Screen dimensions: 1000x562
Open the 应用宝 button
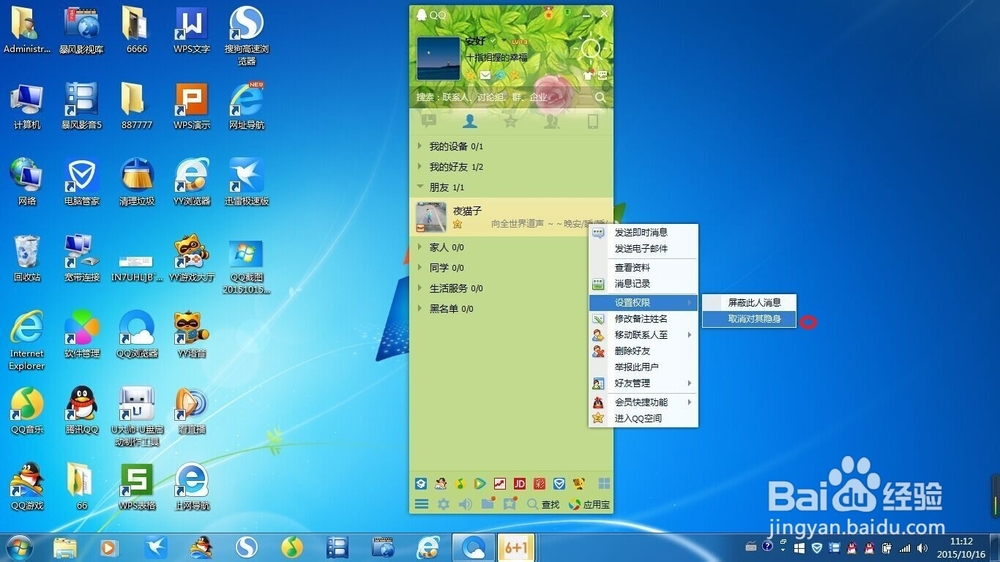click(x=589, y=504)
